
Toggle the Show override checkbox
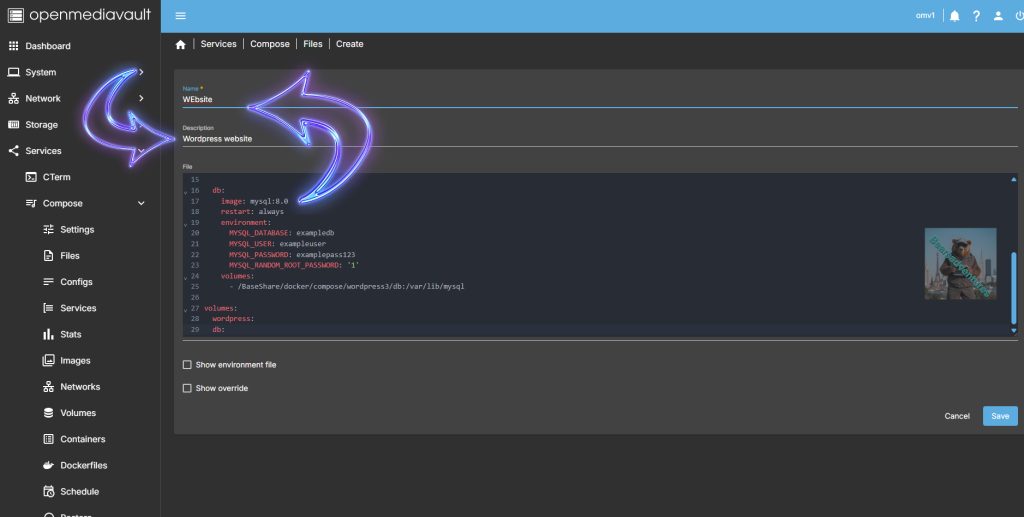187,388
